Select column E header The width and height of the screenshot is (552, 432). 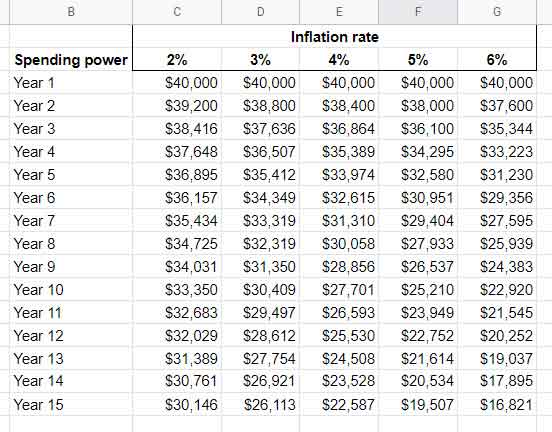coord(339,12)
